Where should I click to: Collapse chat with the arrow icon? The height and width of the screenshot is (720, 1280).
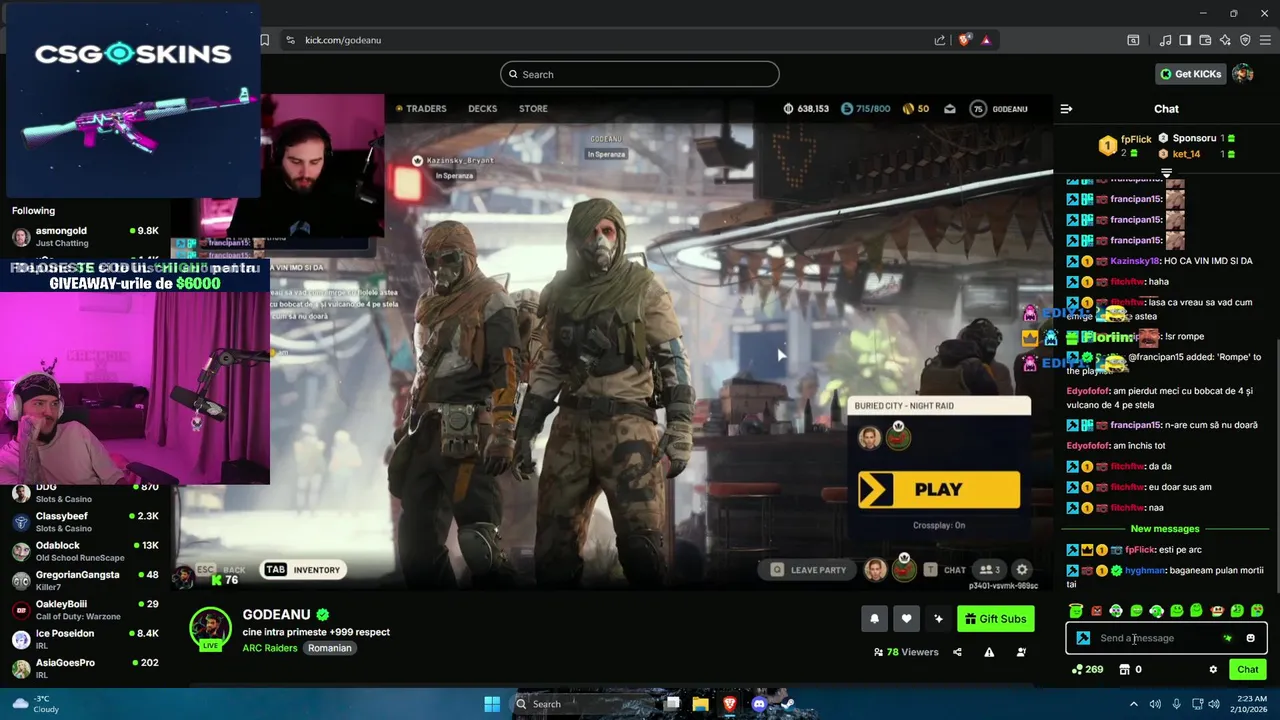(1066, 108)
